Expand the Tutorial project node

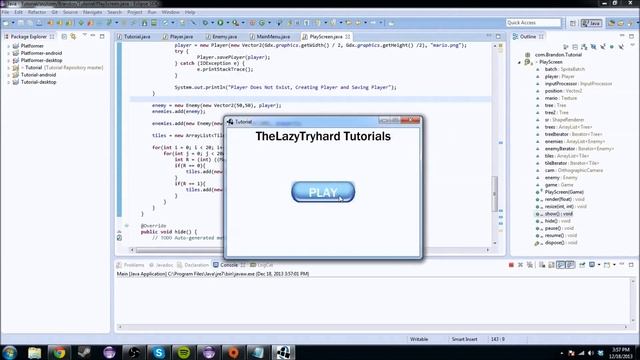tap(9, 68)
